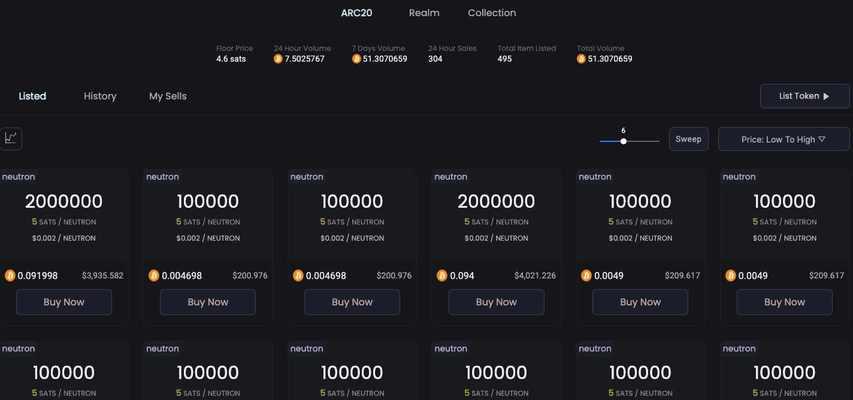This screenshot has height=400, width=853.
Task: Click the bitcoin icon beside Total Volume value
Action: coord(581,59)
